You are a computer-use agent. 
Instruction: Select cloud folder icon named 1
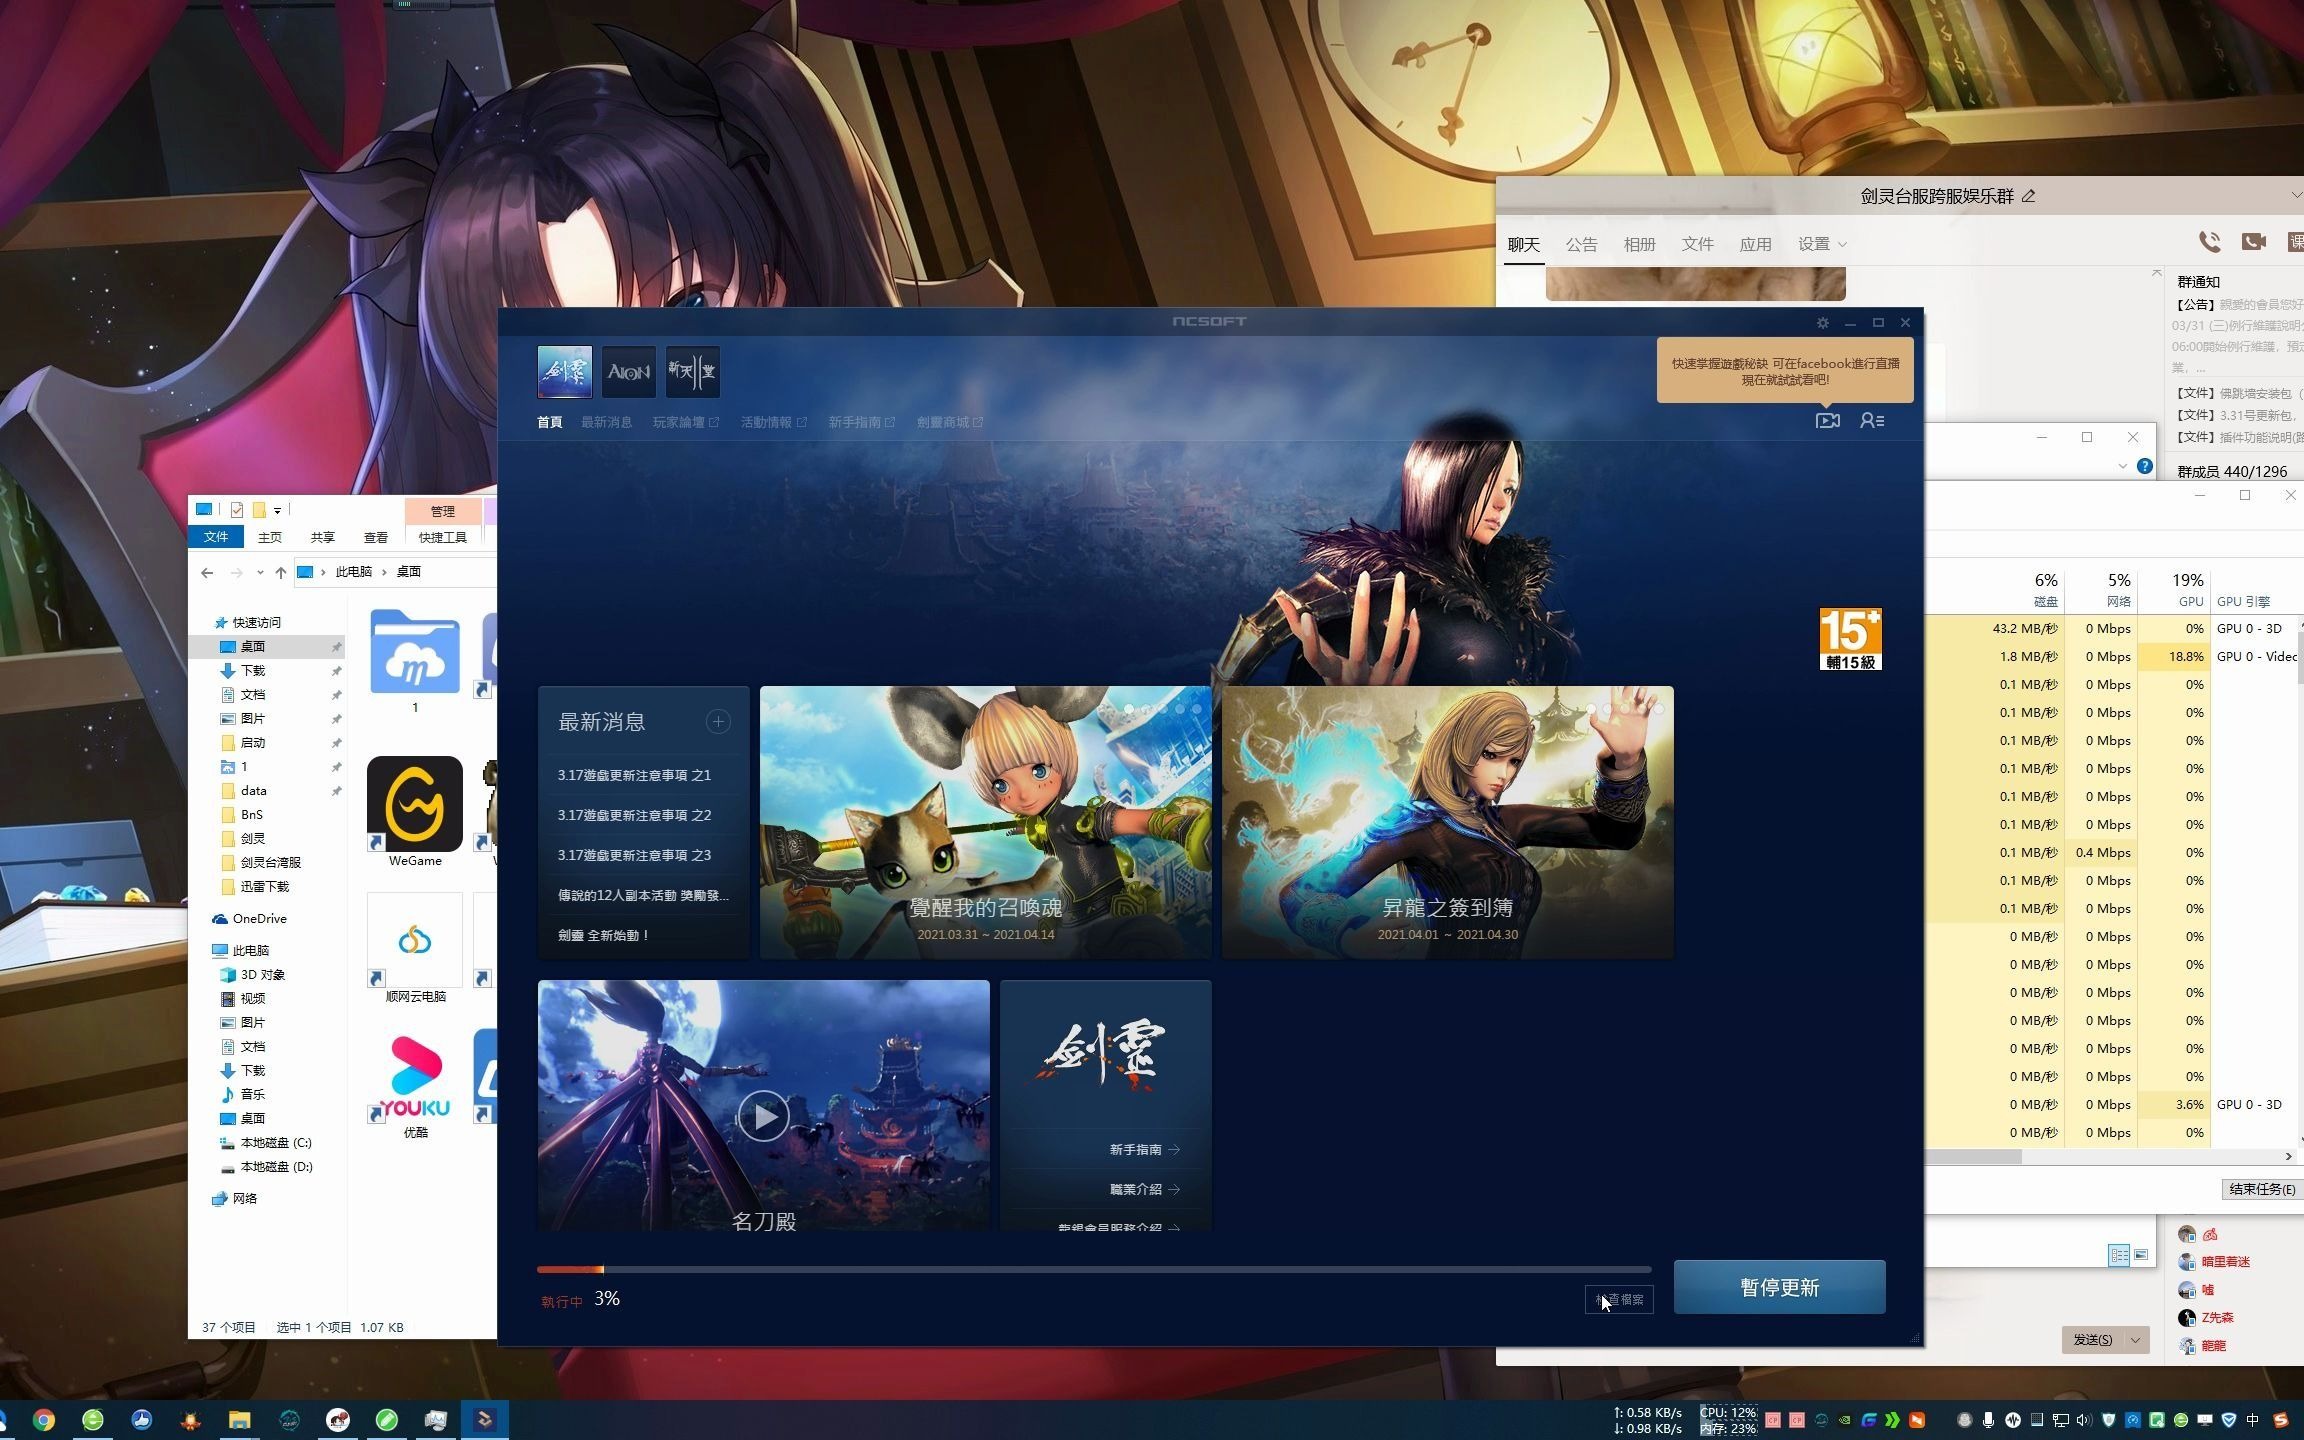coord(415,660)
